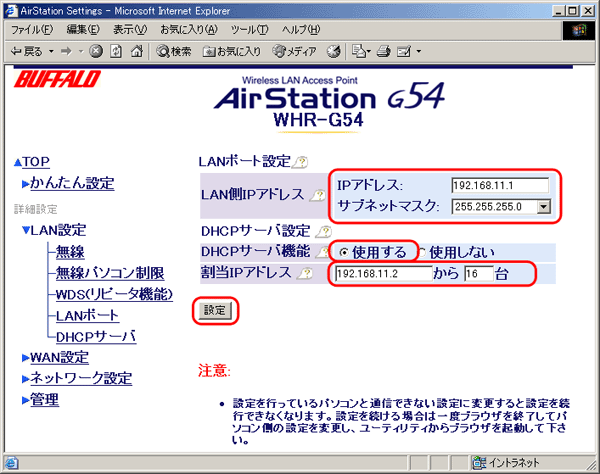Click the イントラネット zone status icon
This screenshot has height=474, width=600.
click(x=479, y=463)
